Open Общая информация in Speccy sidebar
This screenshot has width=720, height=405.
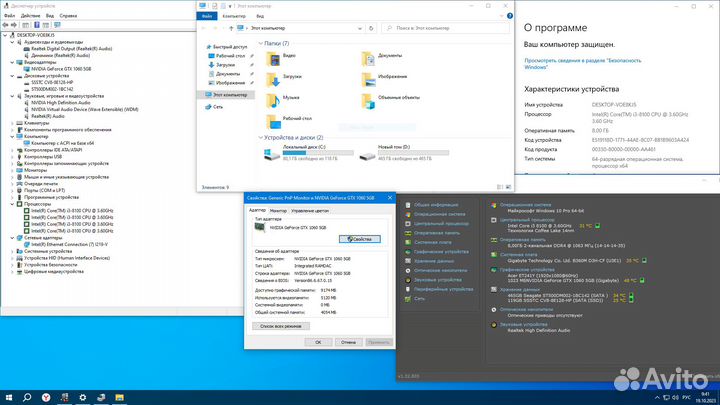tap(436, 205)
